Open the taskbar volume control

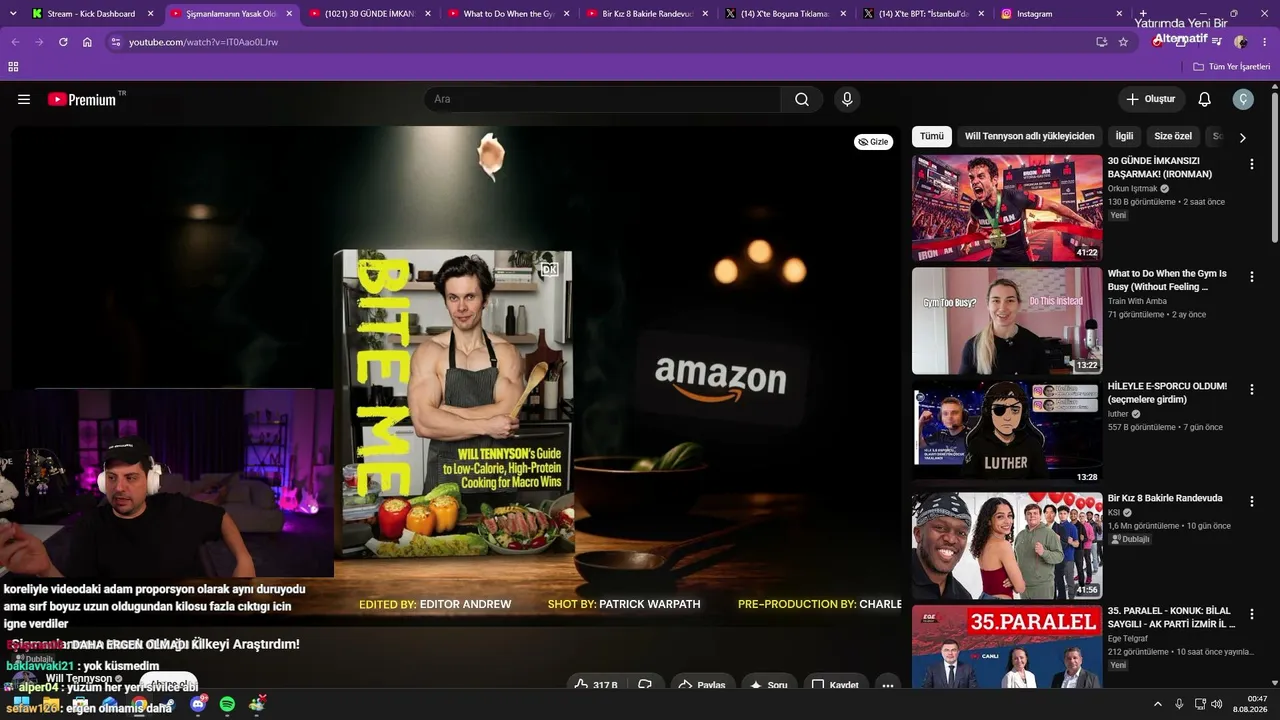pos(1216,704)
